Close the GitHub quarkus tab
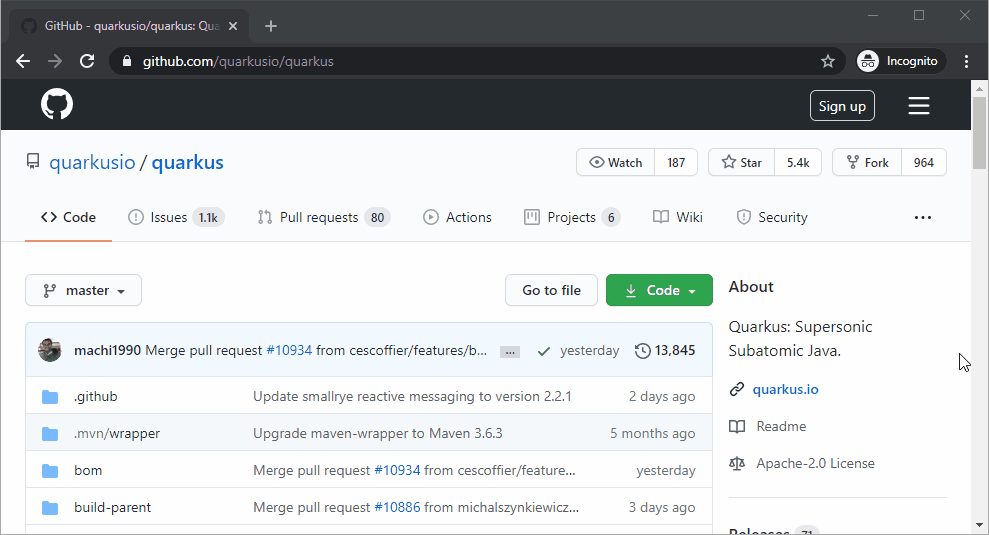Image resolution: width=989 pixels, height=535 pixels. coord(233,26)
